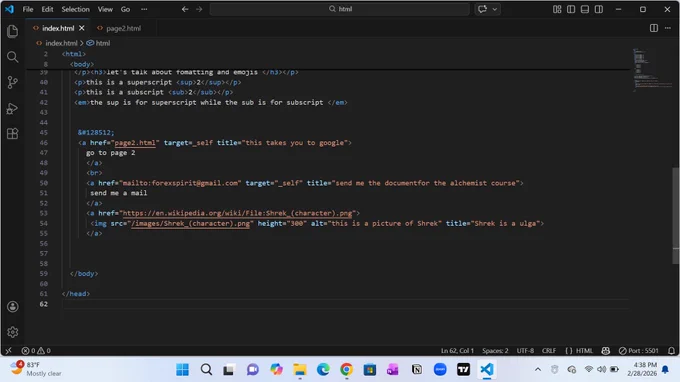Change CRLF end of line sequence

click(549, 350)
